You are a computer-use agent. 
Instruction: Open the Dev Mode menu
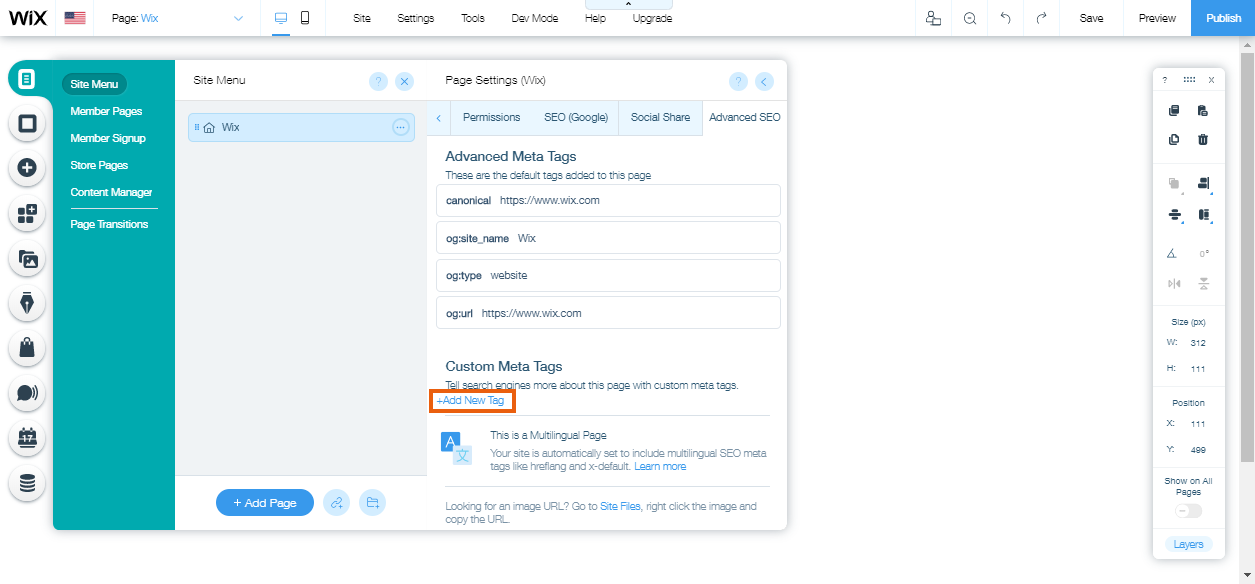(535, 18)
